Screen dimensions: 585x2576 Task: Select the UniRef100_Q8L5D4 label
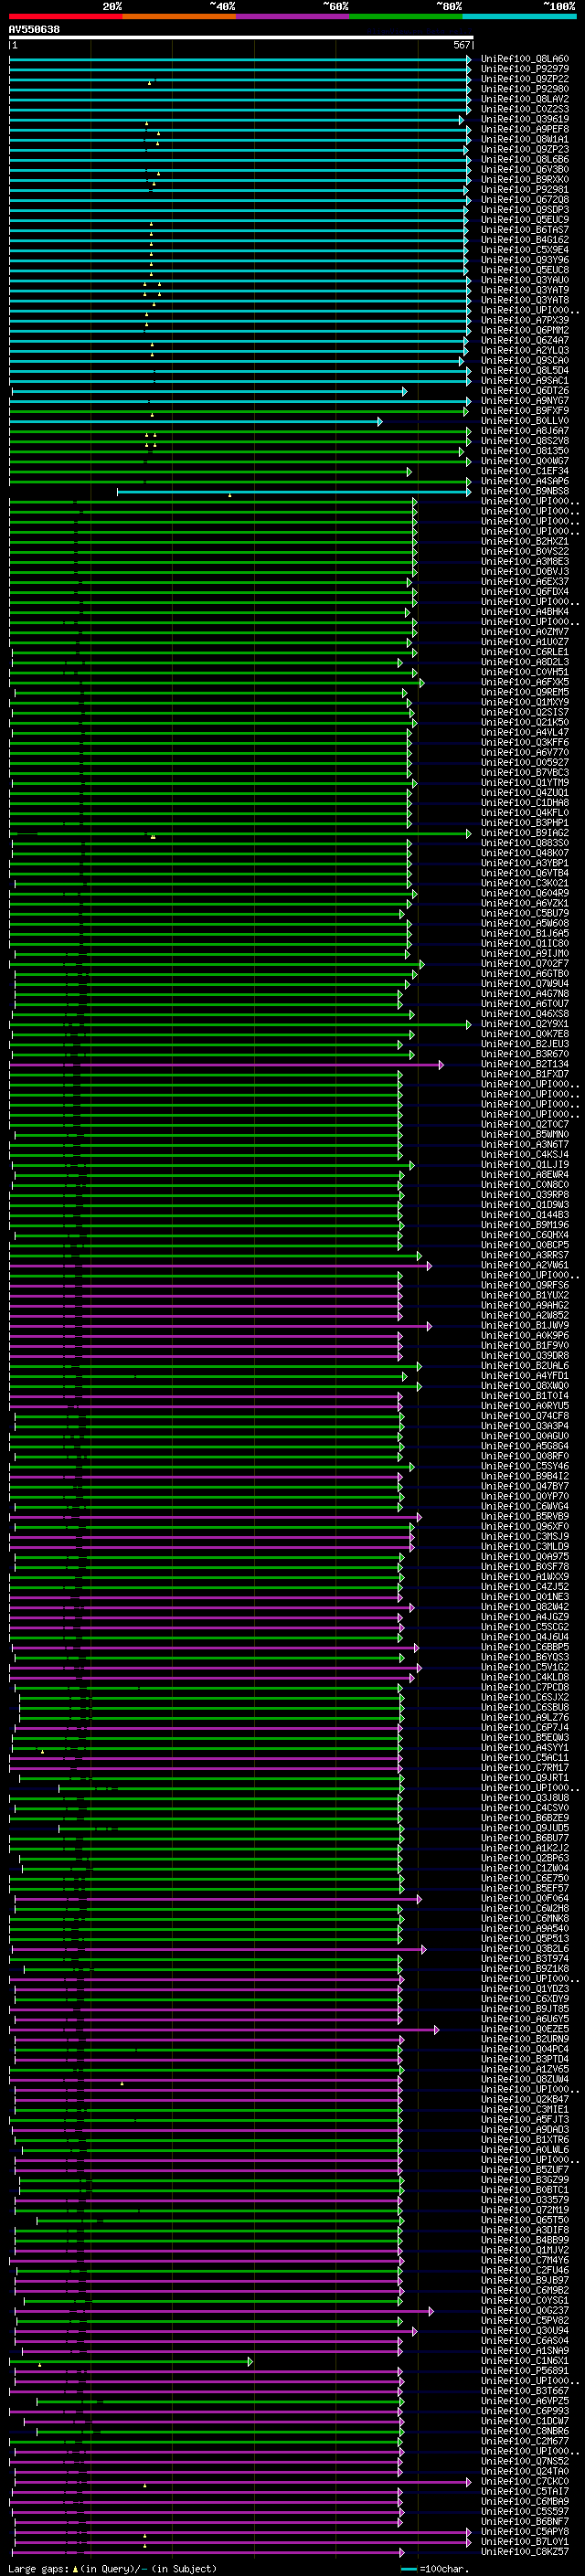coord(525,370)
